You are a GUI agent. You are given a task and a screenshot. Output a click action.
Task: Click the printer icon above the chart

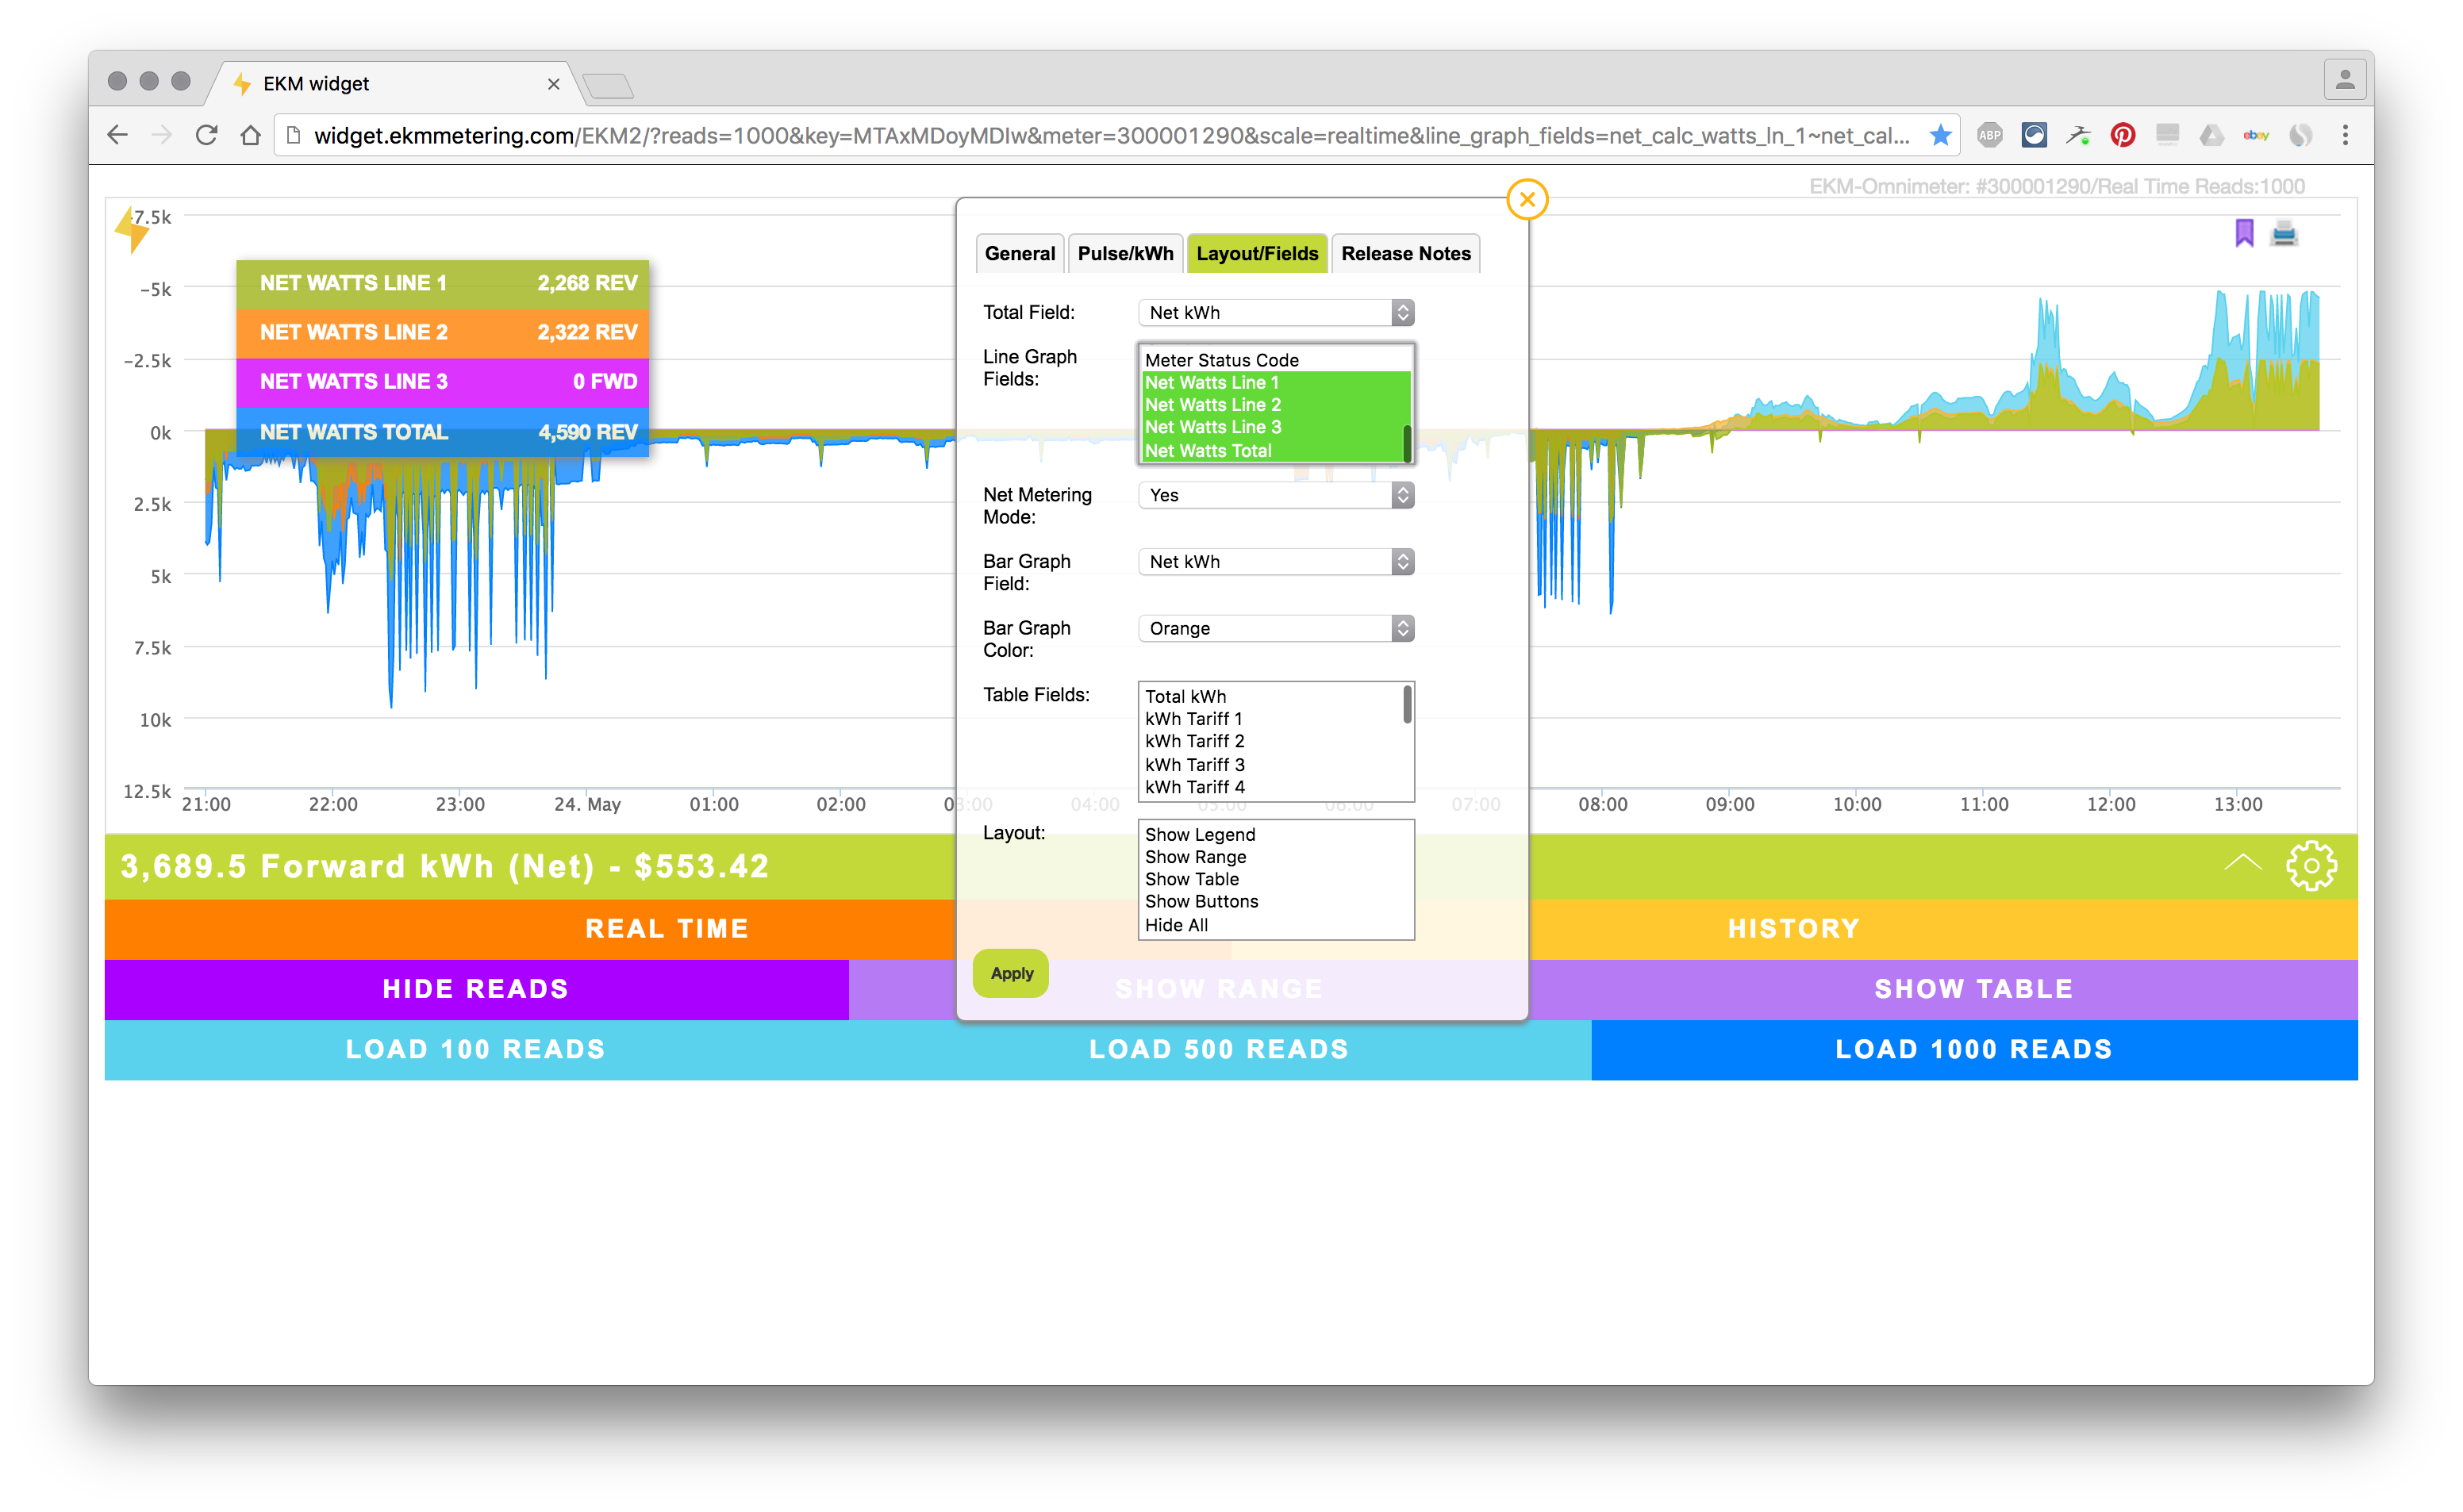[x=2284, y=234]
